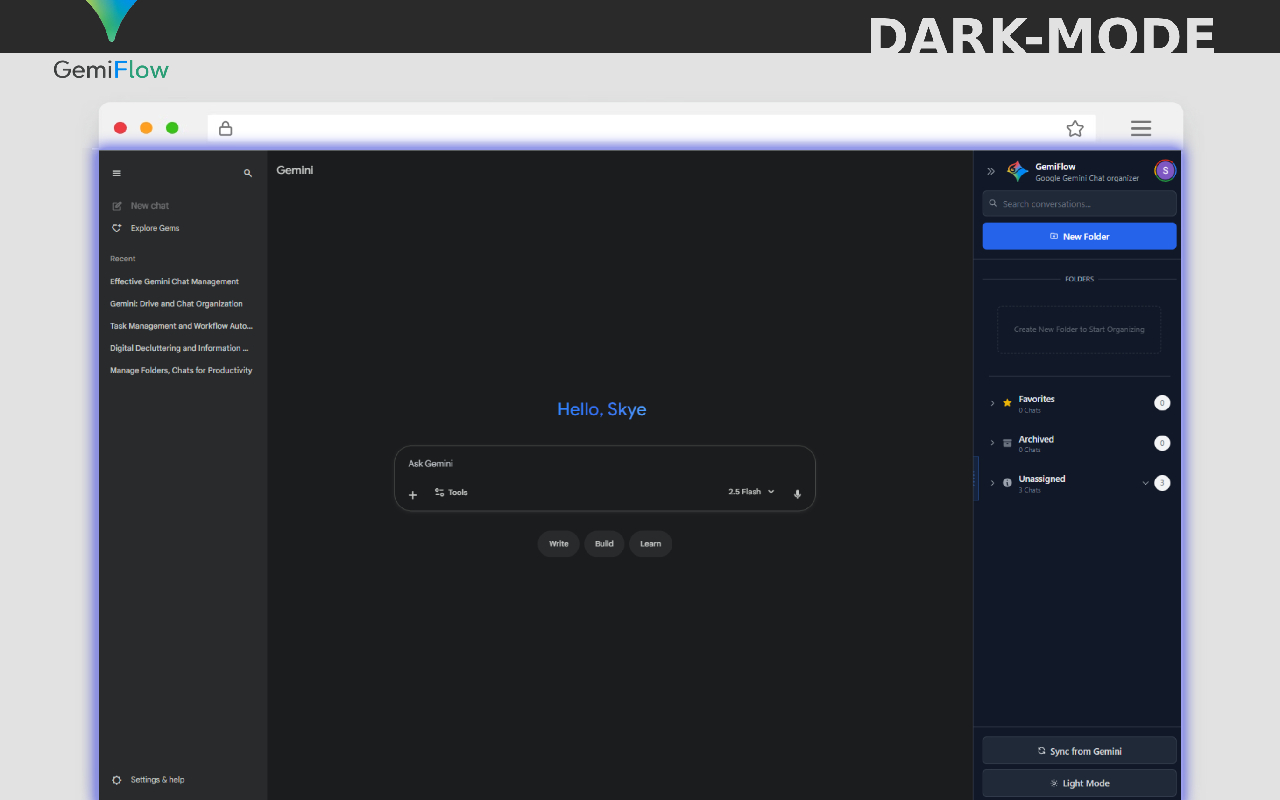Viewport: 1280px width, 800px height.
Task: Click the Gemini title in header
Action: [295, 170]
